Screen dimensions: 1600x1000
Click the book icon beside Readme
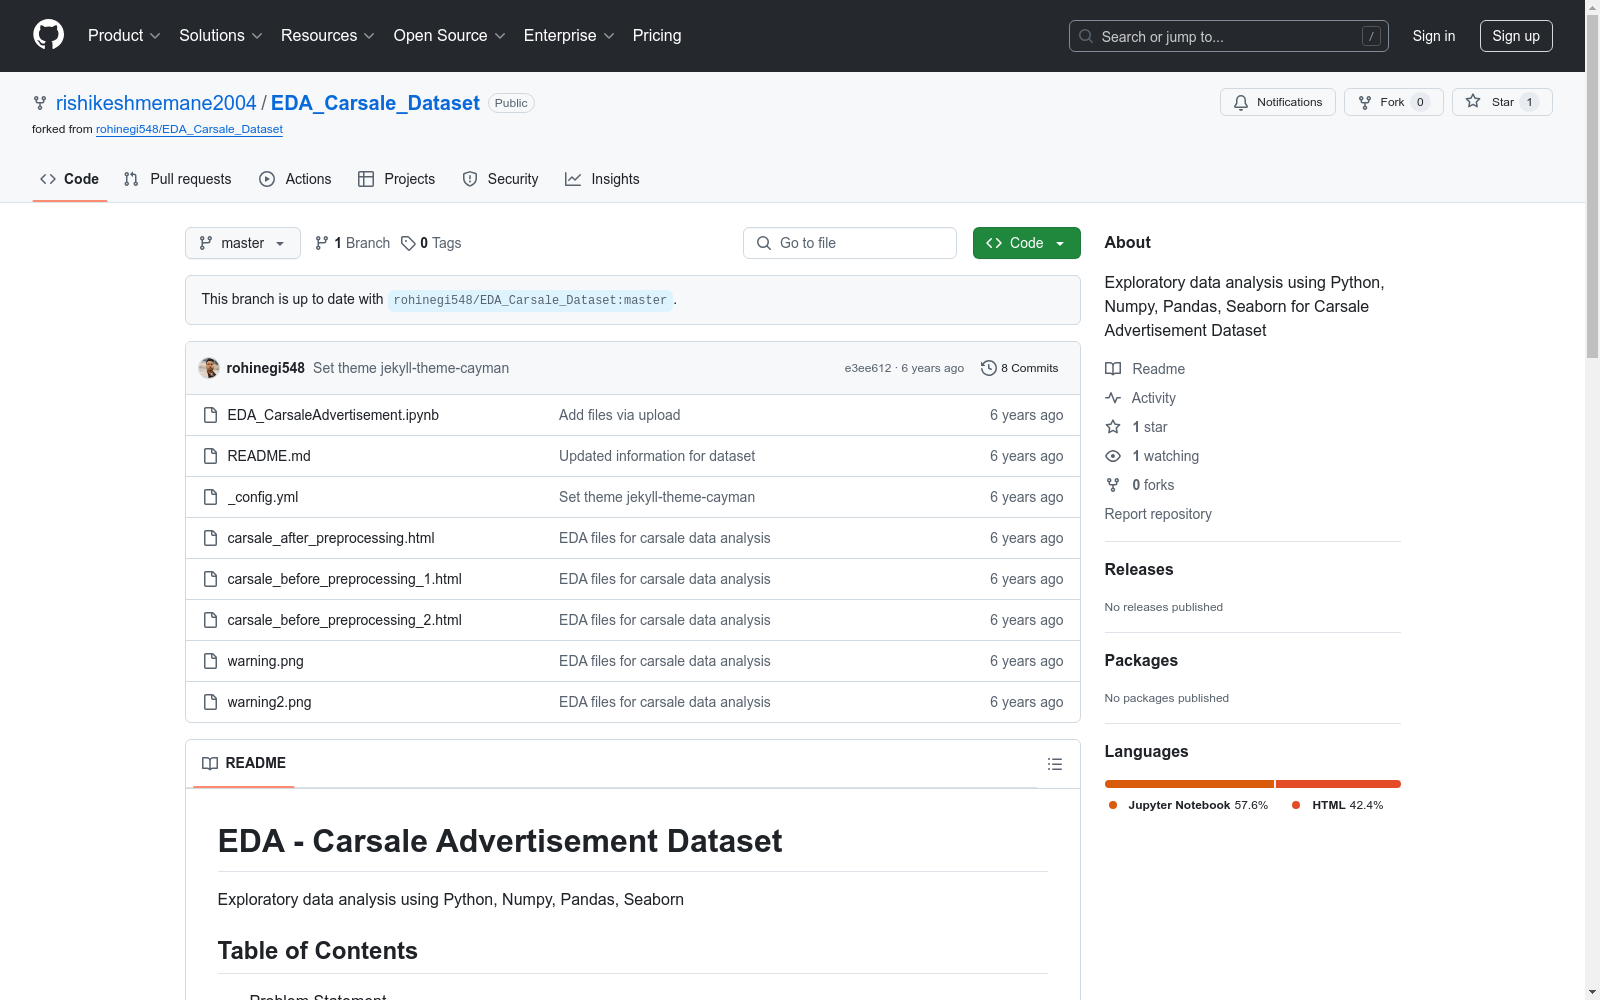tap(1113, 369)
